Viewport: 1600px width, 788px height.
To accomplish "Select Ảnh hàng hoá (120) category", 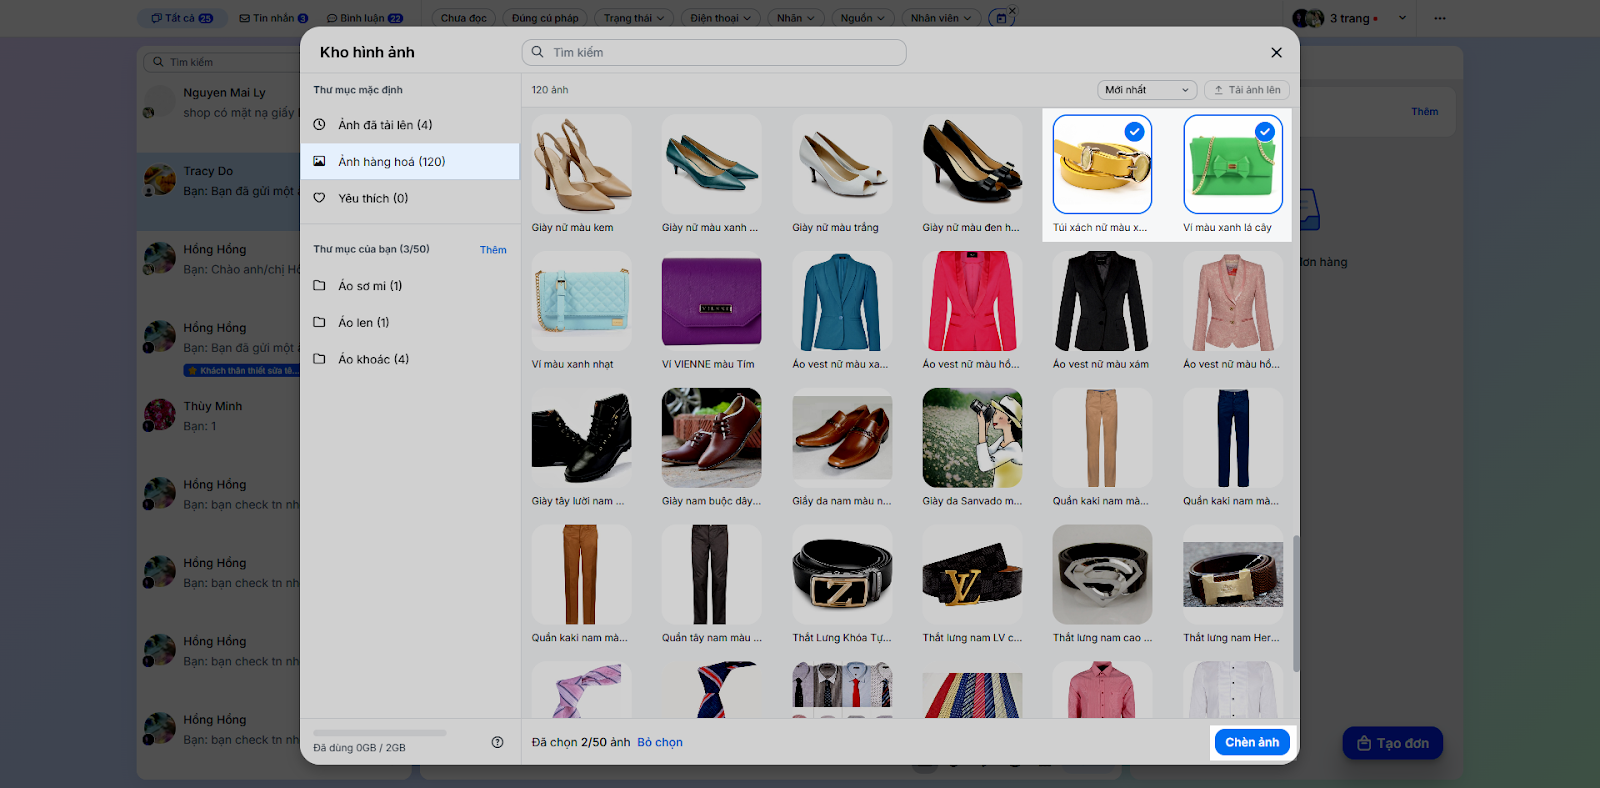I will (410, 161).
